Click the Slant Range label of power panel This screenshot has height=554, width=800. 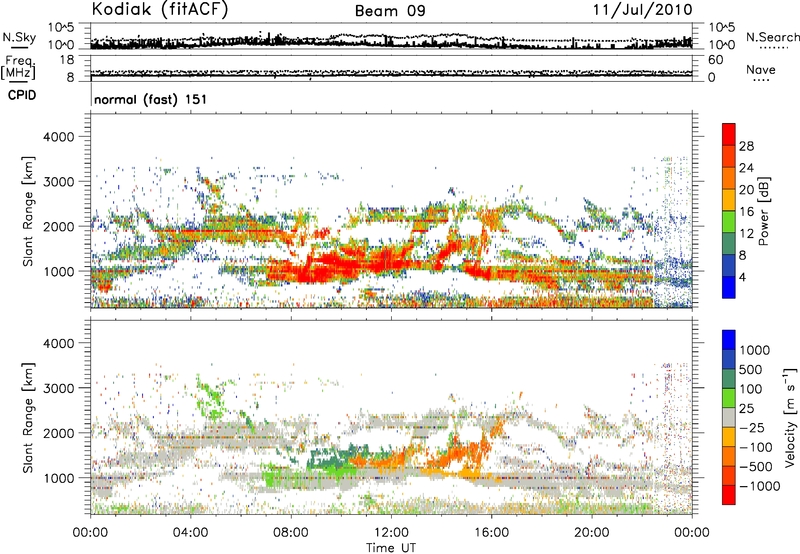(28, 211)
